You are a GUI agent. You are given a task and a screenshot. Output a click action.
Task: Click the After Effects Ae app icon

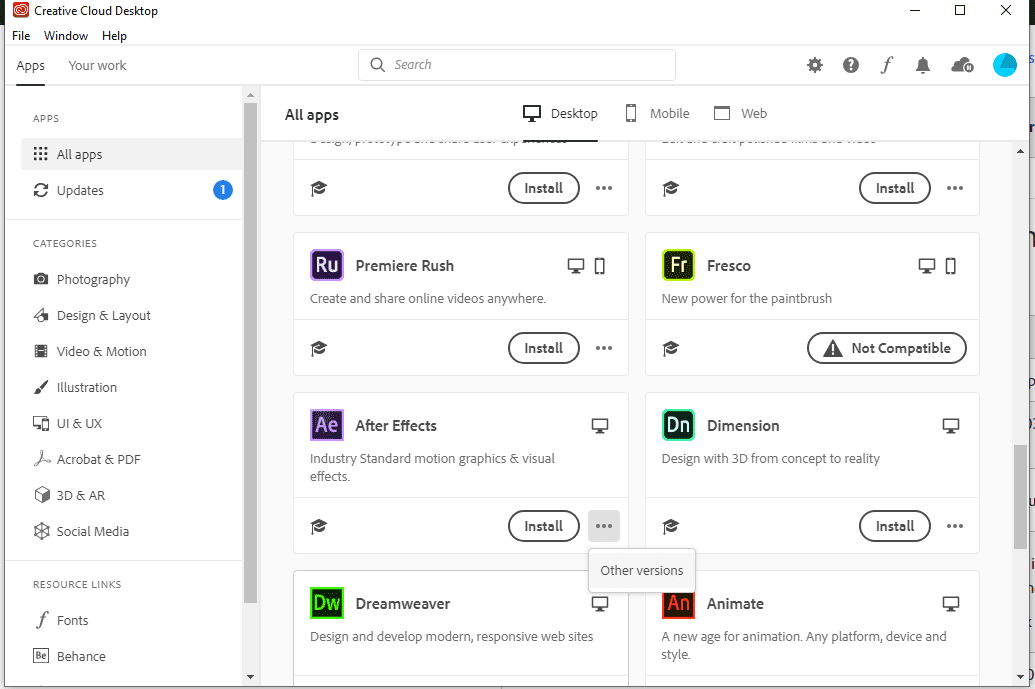point(327,425)
